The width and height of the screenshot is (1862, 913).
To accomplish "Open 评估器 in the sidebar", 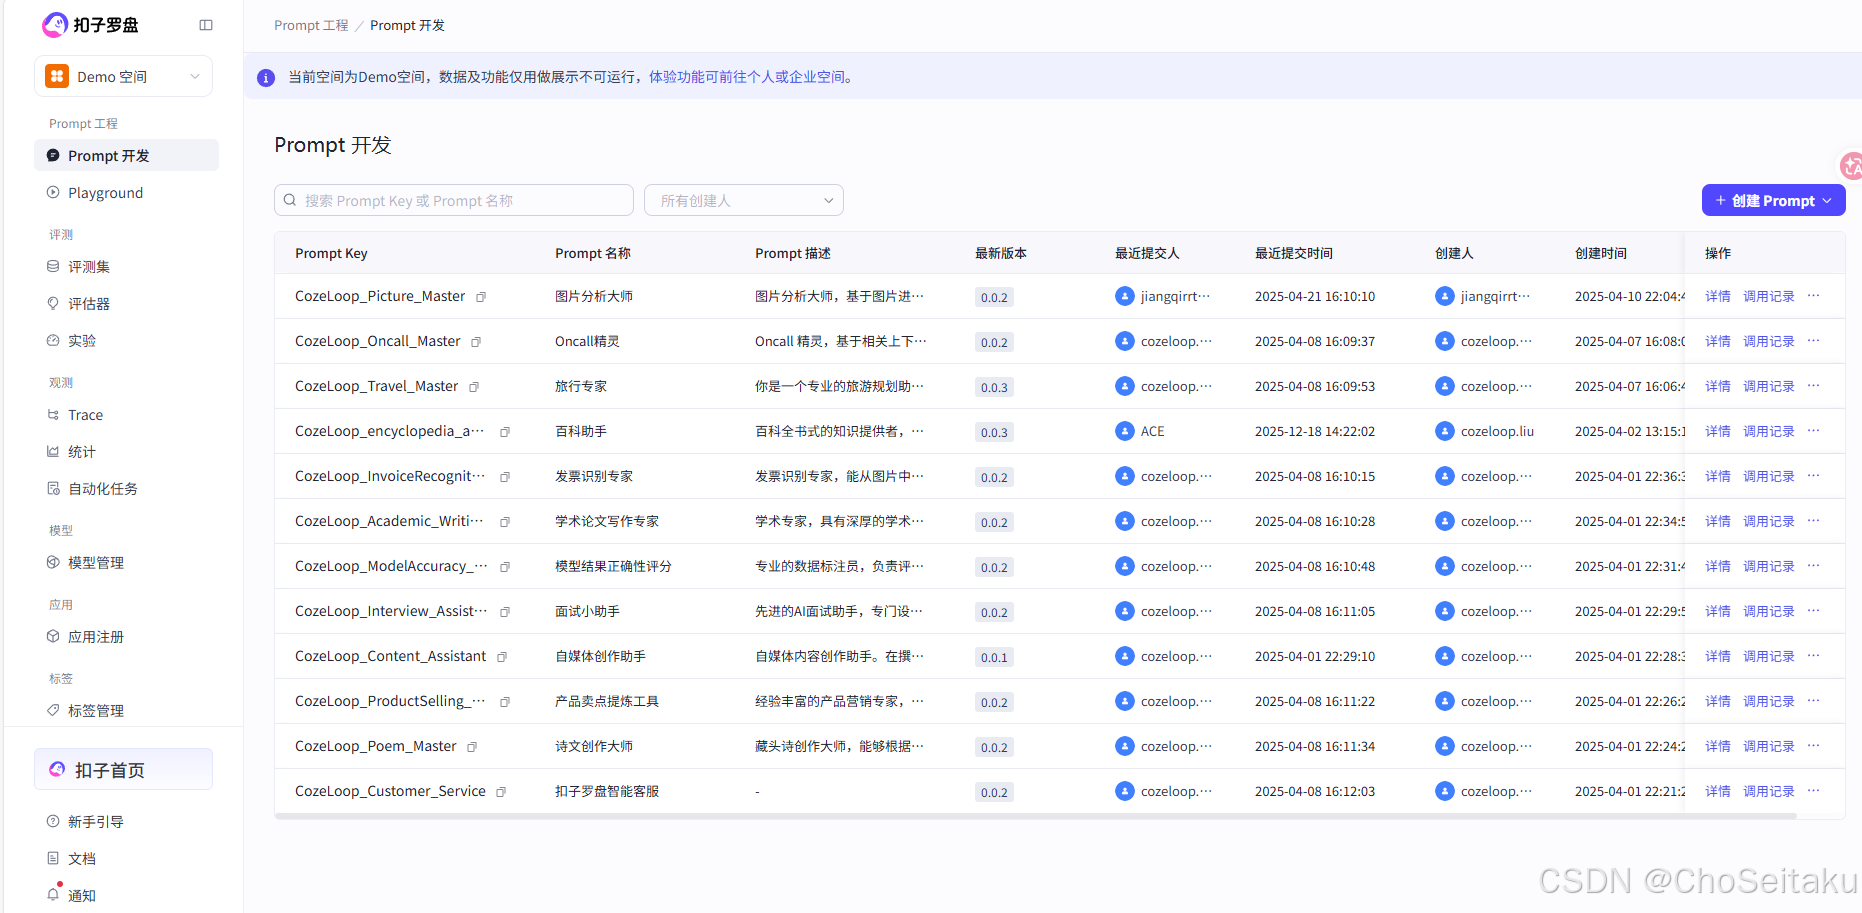I will point(126,303).
